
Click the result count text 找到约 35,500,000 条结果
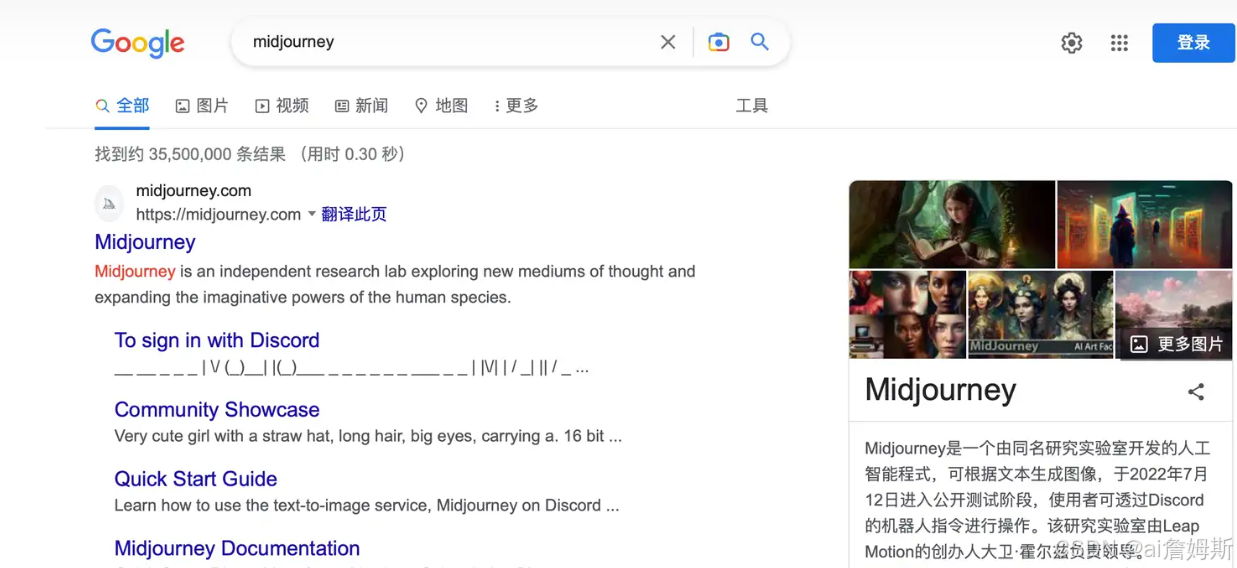(x=190, y=154)
